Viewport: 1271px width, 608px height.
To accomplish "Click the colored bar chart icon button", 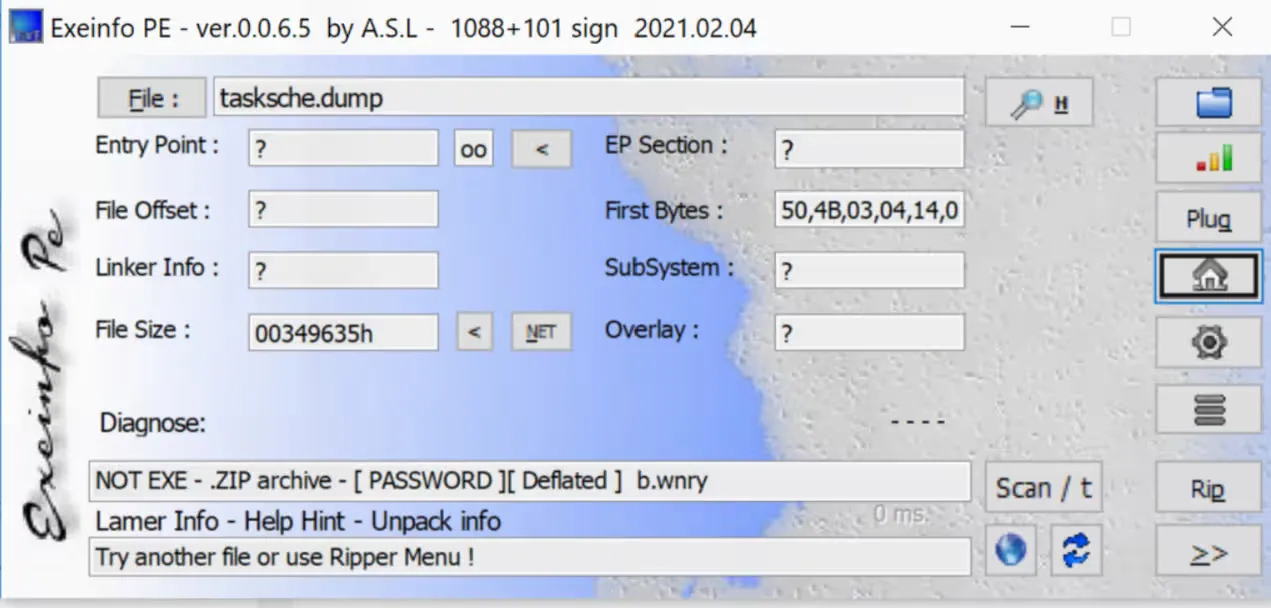I will tap(1208, 159).
